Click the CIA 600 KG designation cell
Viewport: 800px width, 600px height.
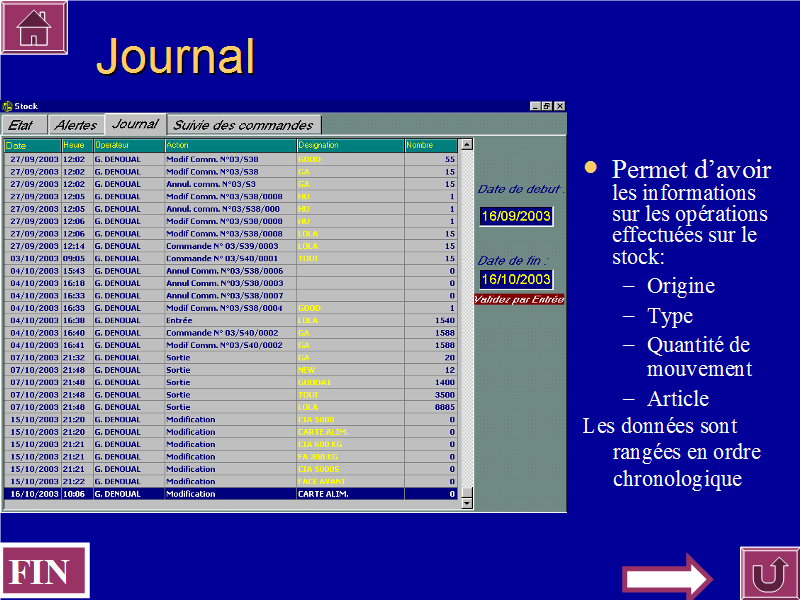pos(351,444)
